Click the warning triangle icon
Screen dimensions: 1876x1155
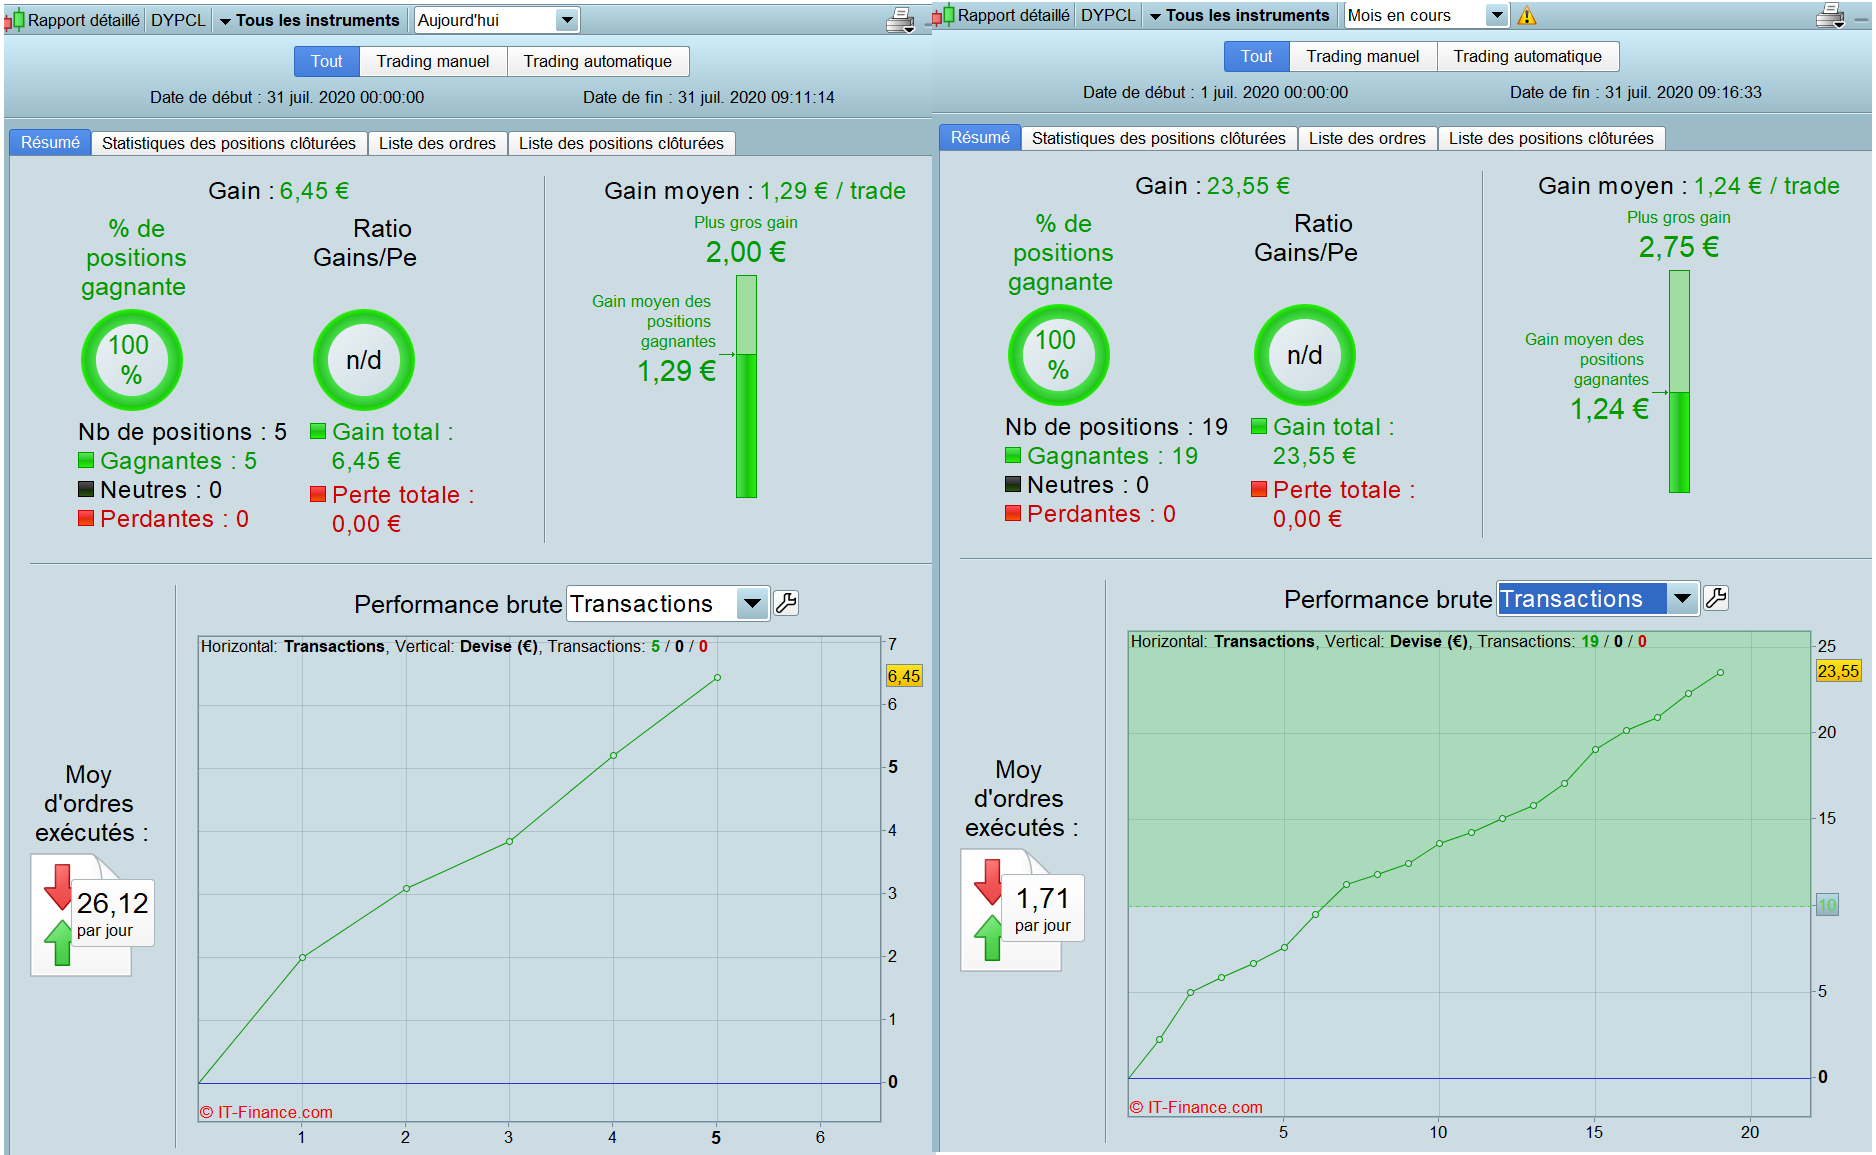[x=1527, y=16]
